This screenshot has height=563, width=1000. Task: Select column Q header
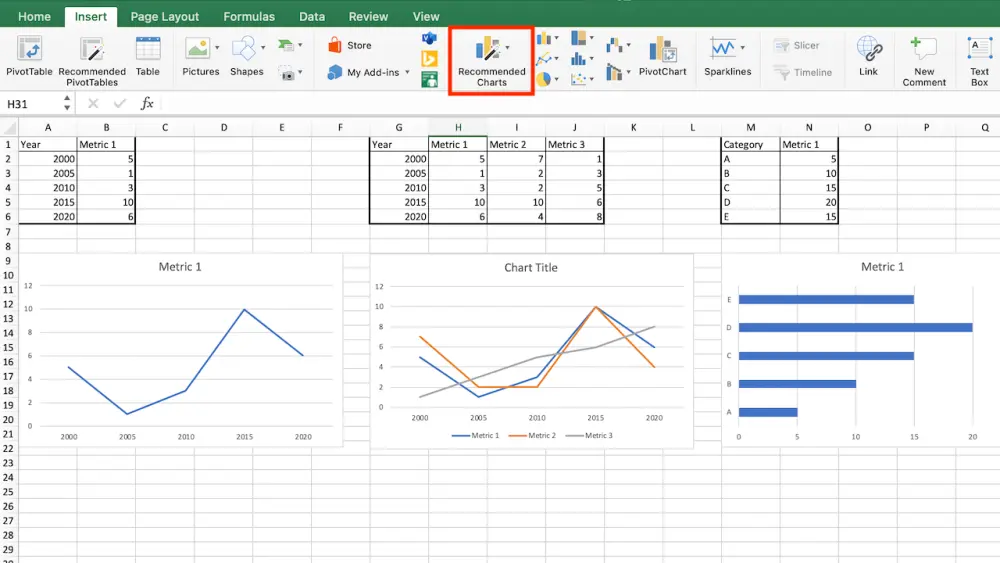[985, 128]
